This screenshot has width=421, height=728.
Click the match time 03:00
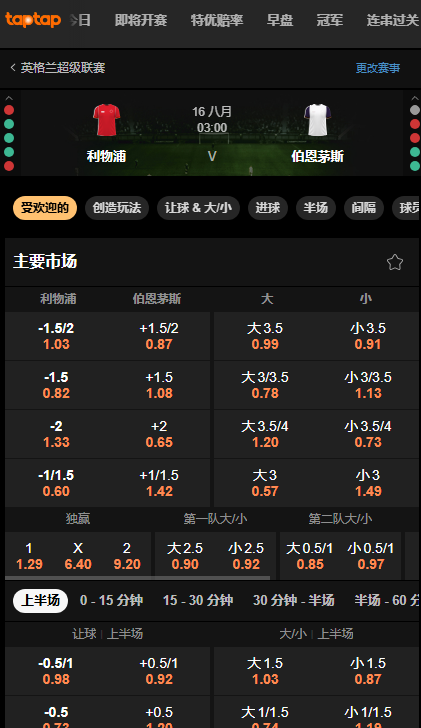pyautogui.click(x=212, y=128)
